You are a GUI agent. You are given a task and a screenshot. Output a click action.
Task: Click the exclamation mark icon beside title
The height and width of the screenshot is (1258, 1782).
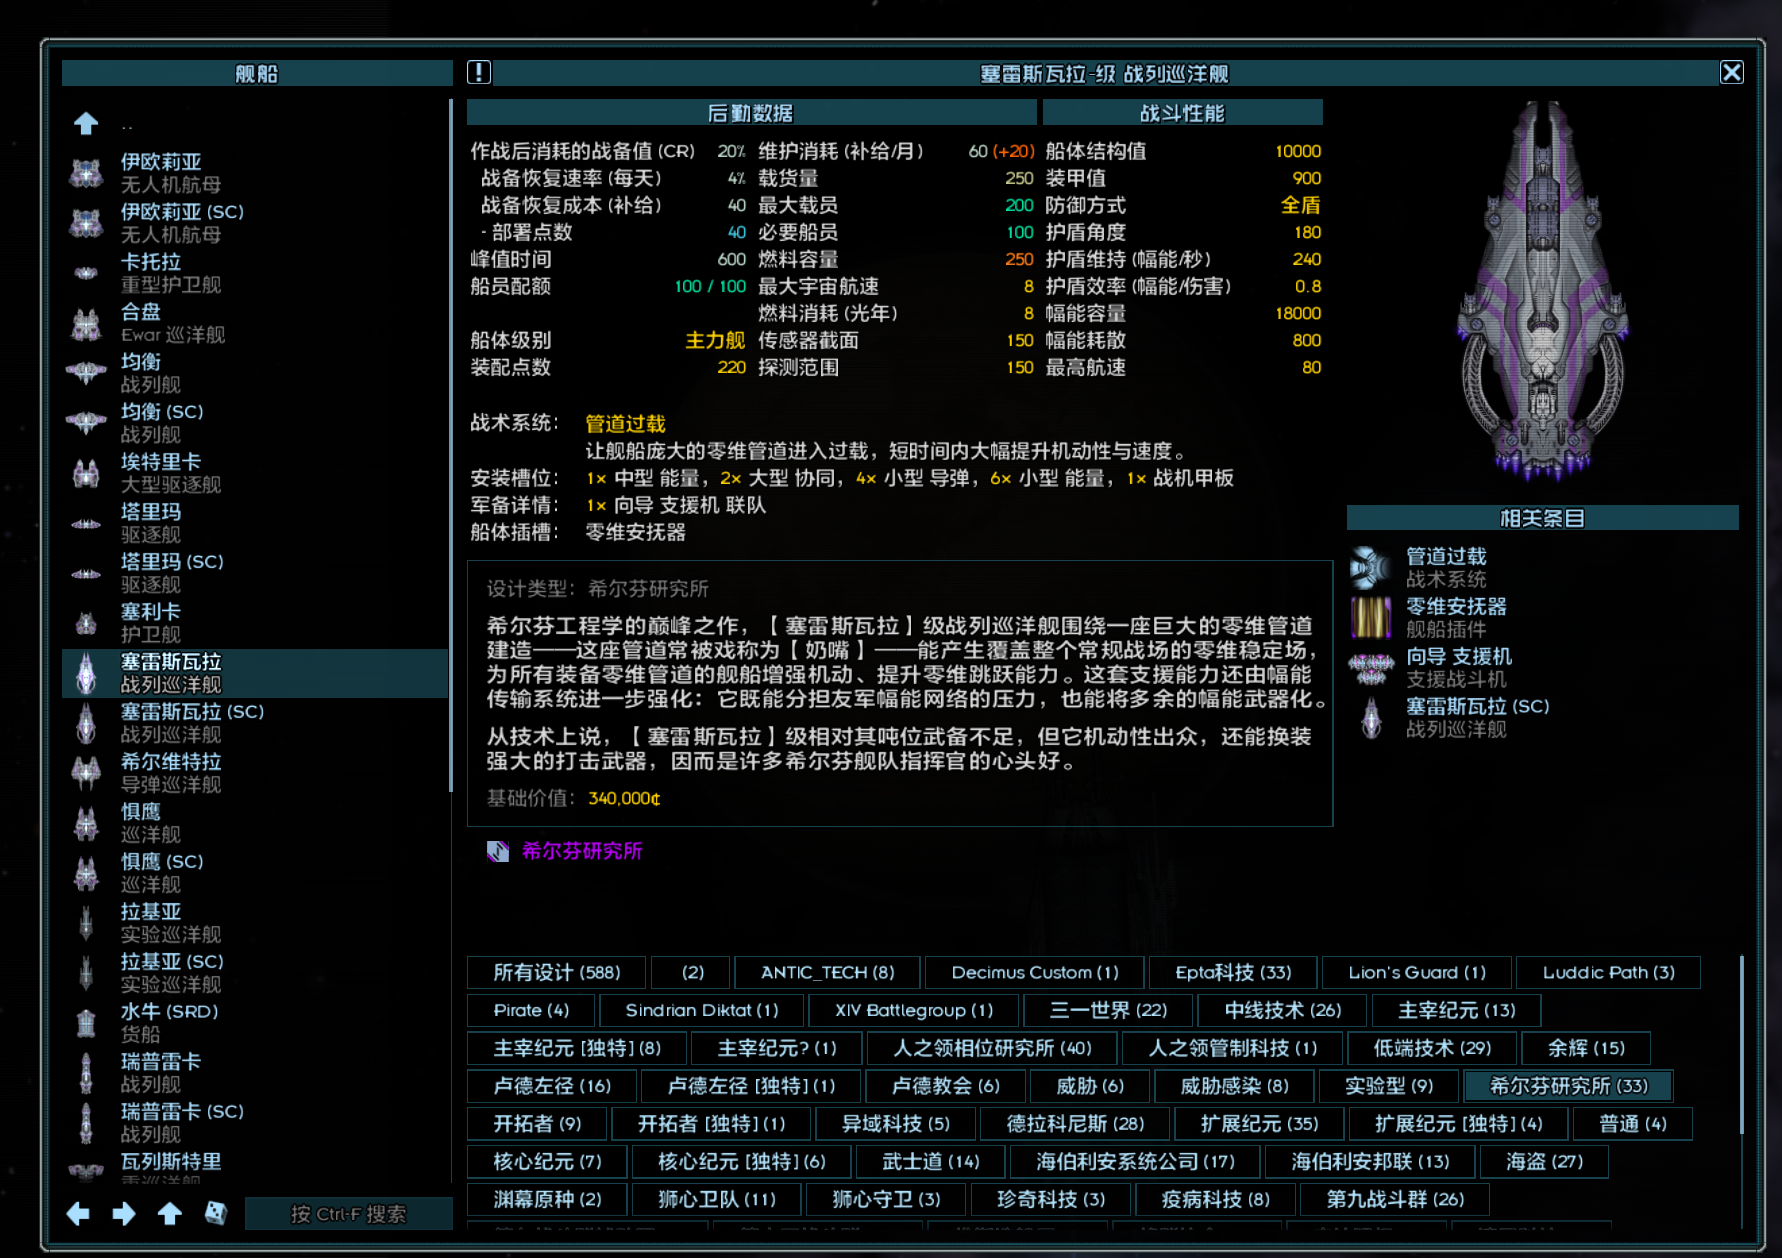pyautogui.click(x=479, y=72)
